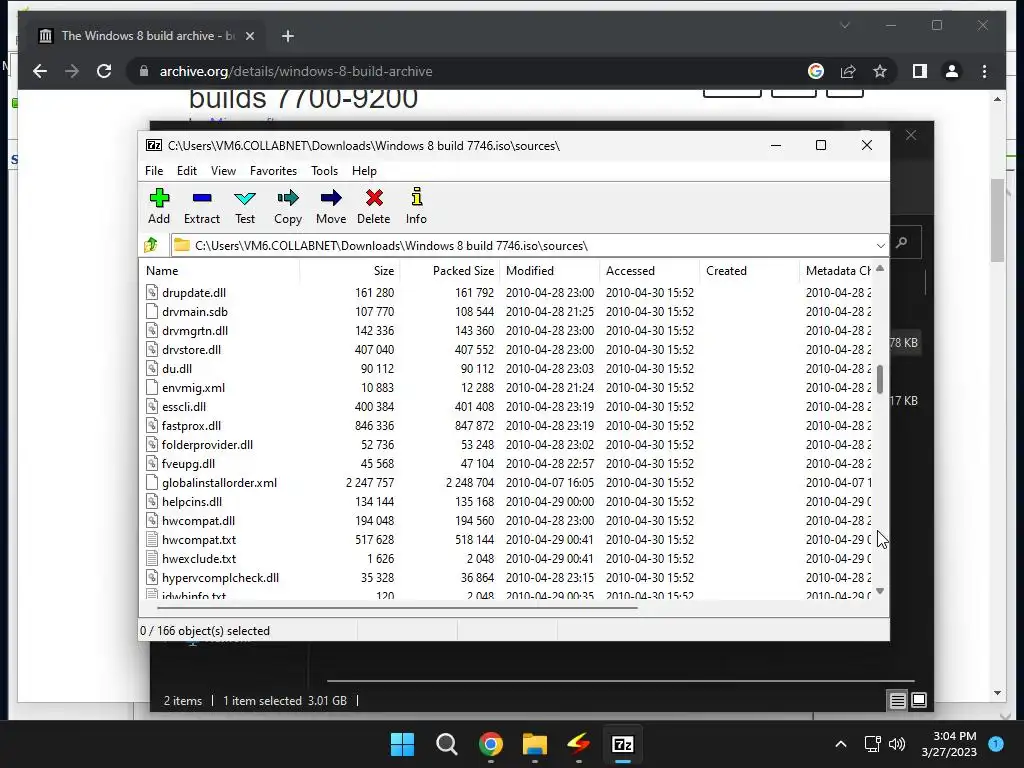Open taskbar Search

coord(447,744)
